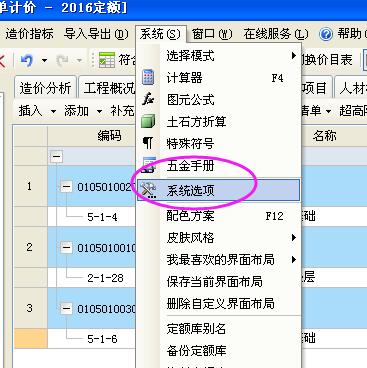The width and height of the screenshot is (367, 368).
Task: Select row number 2 header cell
Action: (x=30, y=247)
